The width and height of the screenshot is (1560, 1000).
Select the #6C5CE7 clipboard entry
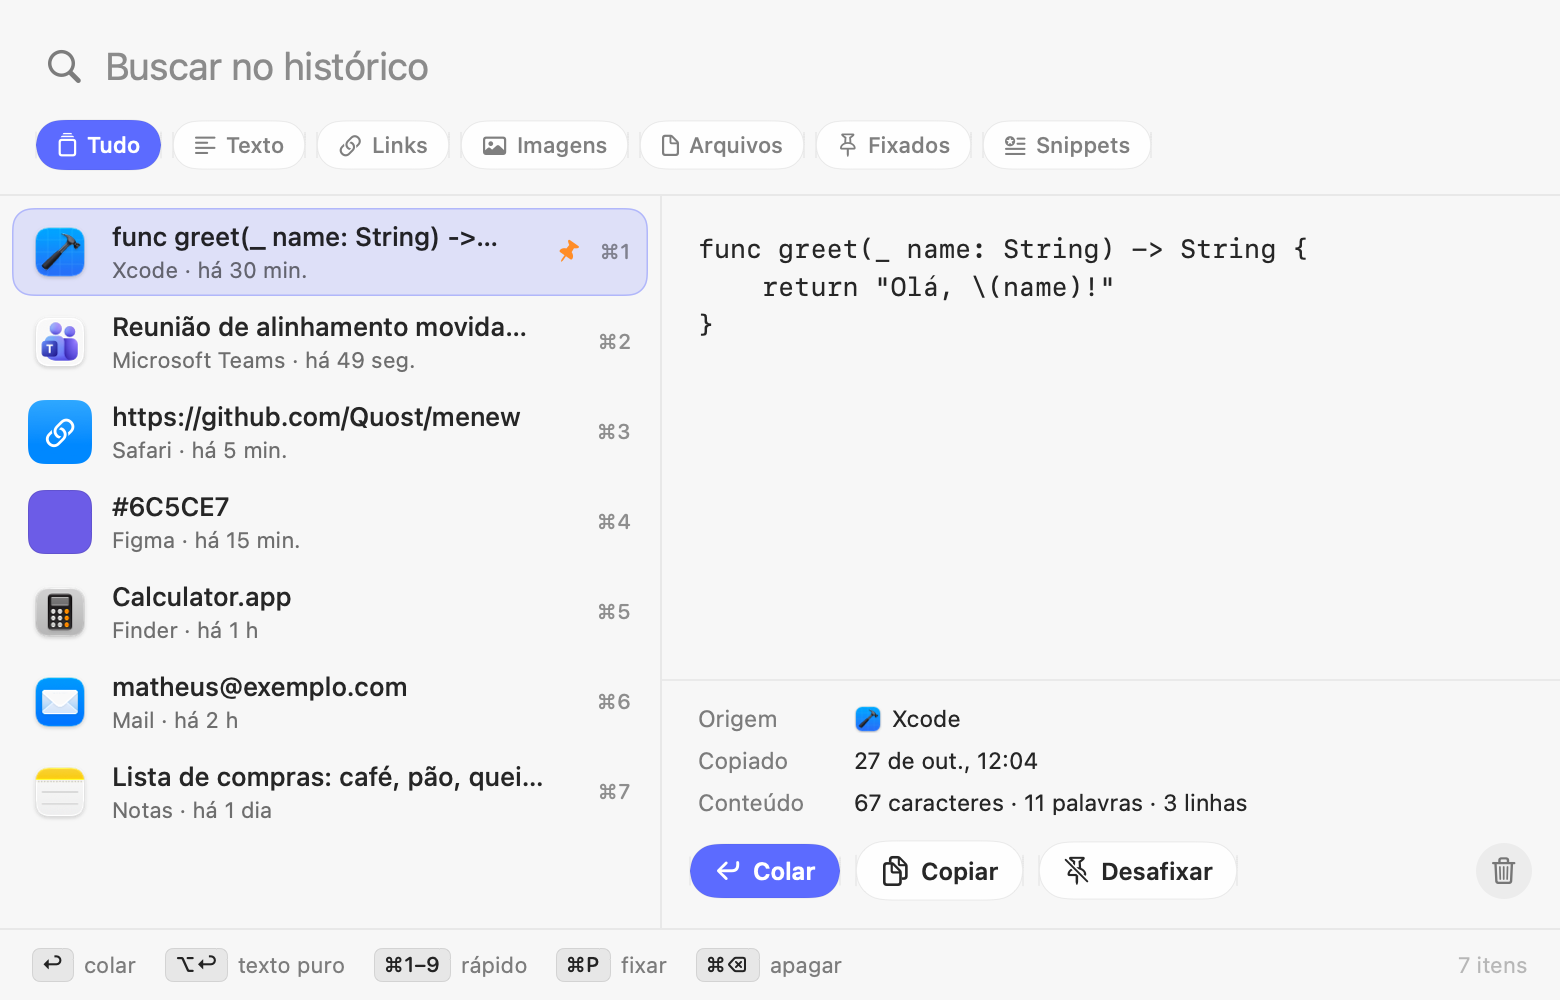[x=330, y=522]
